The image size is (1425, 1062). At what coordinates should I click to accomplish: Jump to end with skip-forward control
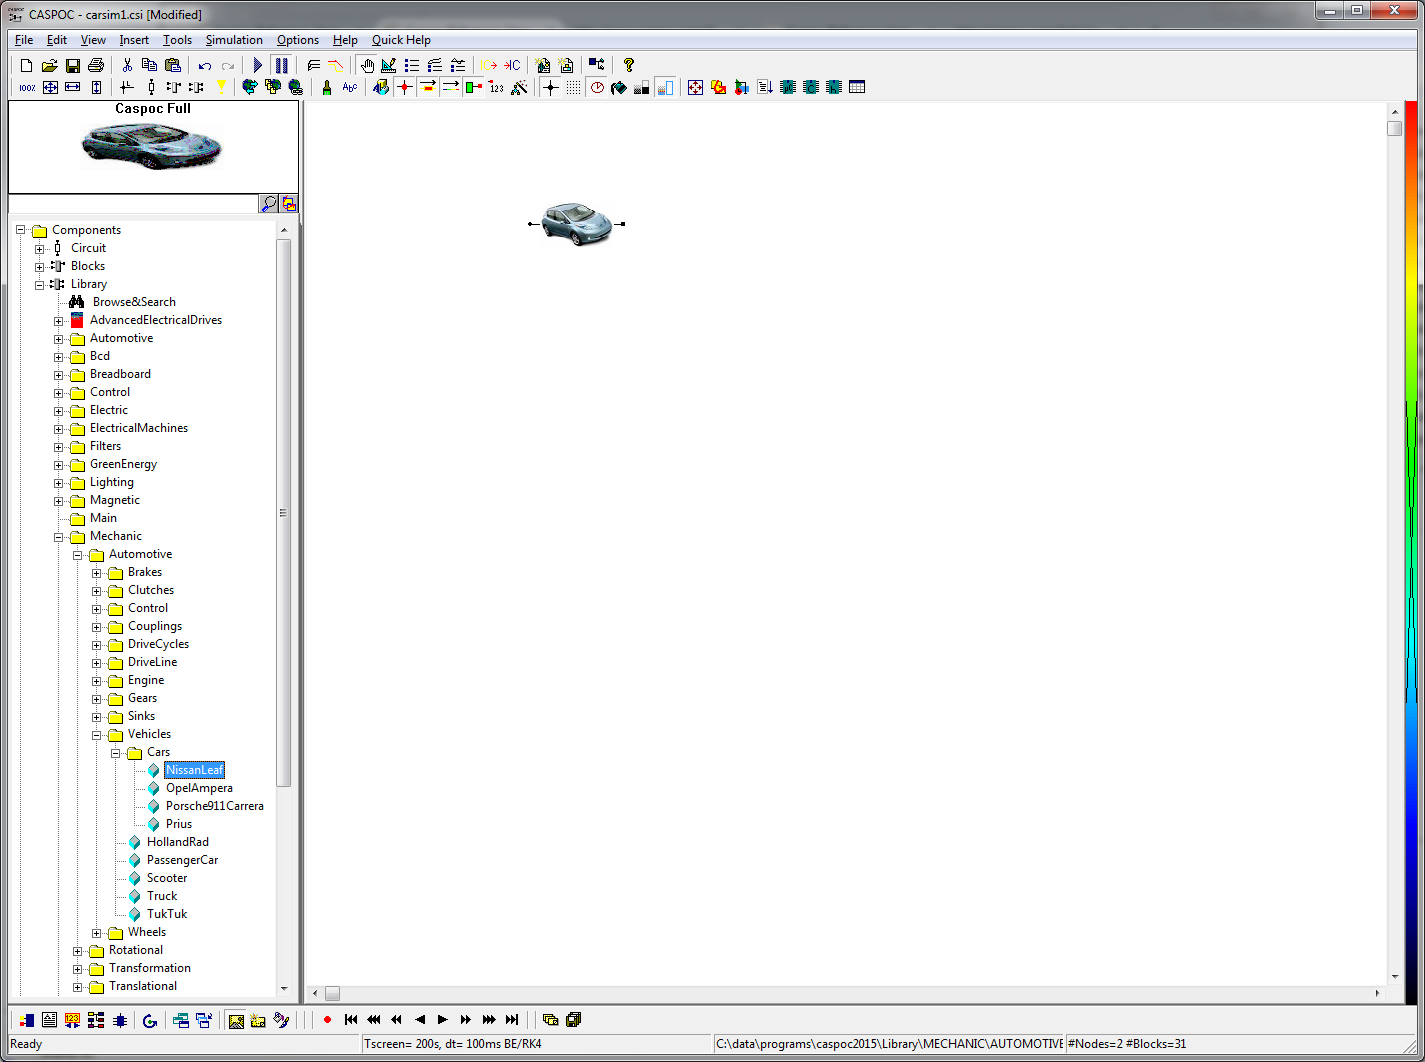pyautogui.click(x=512, y=1020)
